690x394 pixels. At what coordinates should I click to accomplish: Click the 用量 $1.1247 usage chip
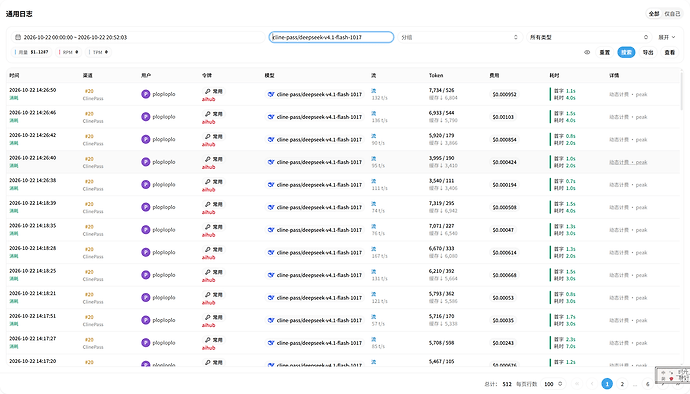tap(32, 52)
